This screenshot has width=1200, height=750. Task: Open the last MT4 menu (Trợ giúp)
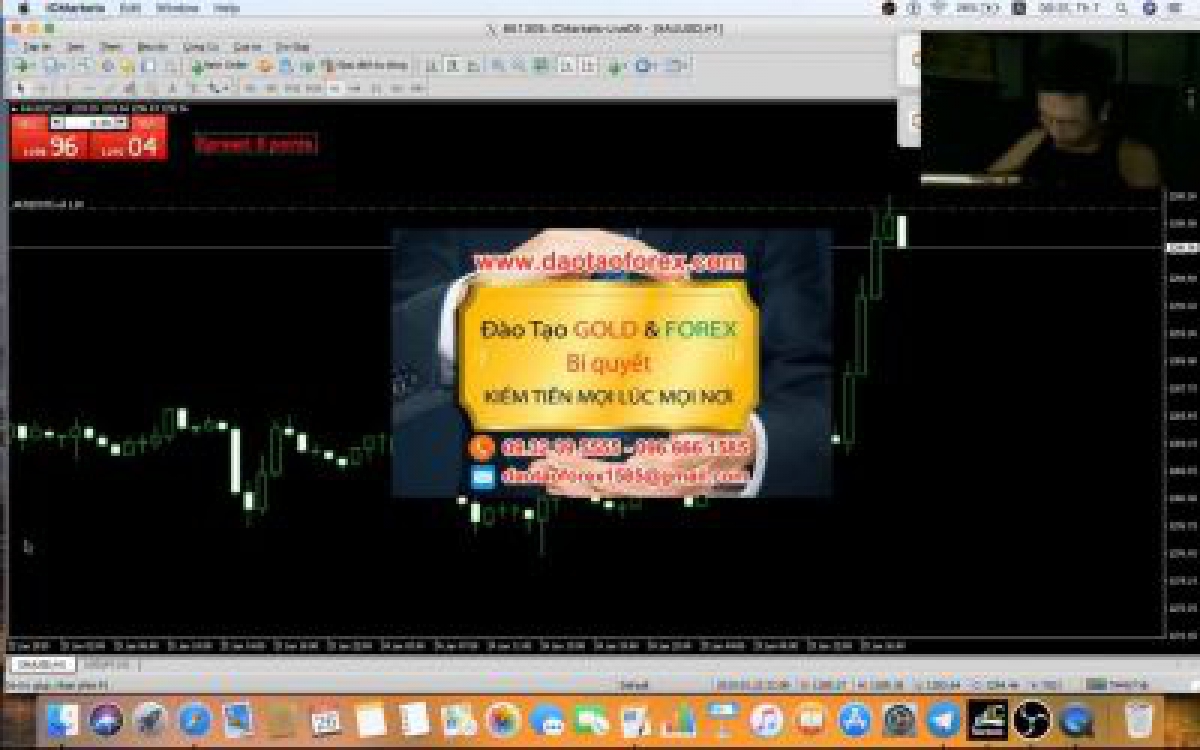click(x=292, y=47)
